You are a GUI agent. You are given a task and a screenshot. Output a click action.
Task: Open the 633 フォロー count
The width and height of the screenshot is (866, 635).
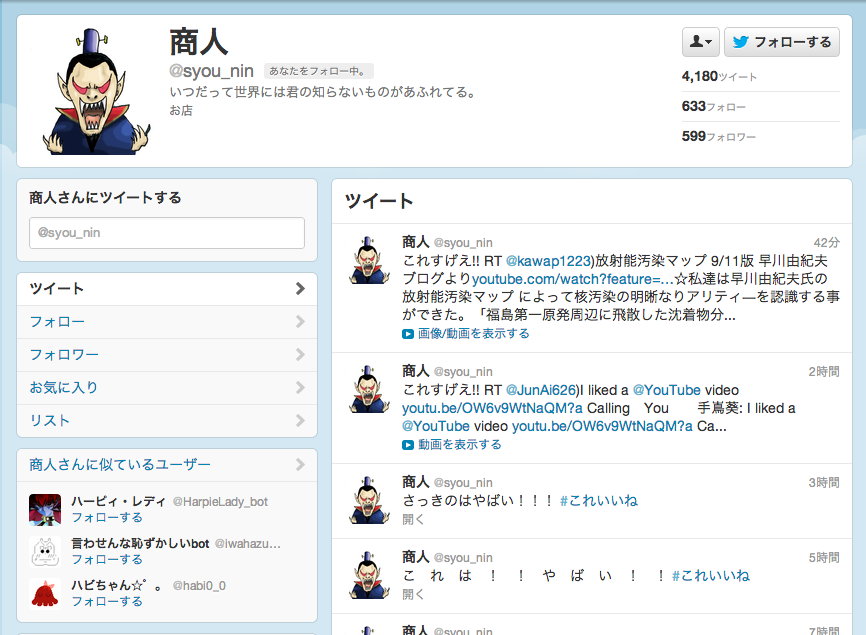[x=713, y=106]
